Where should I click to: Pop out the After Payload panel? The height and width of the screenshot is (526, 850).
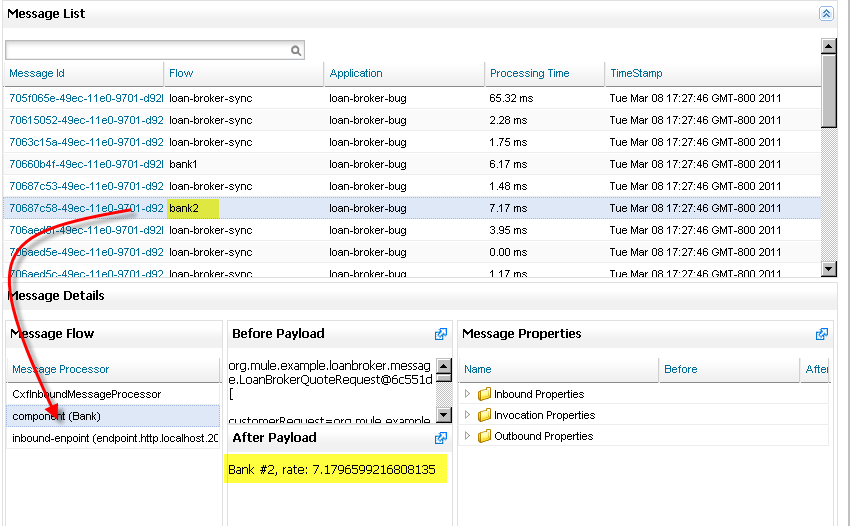click(x=441, y=438)
